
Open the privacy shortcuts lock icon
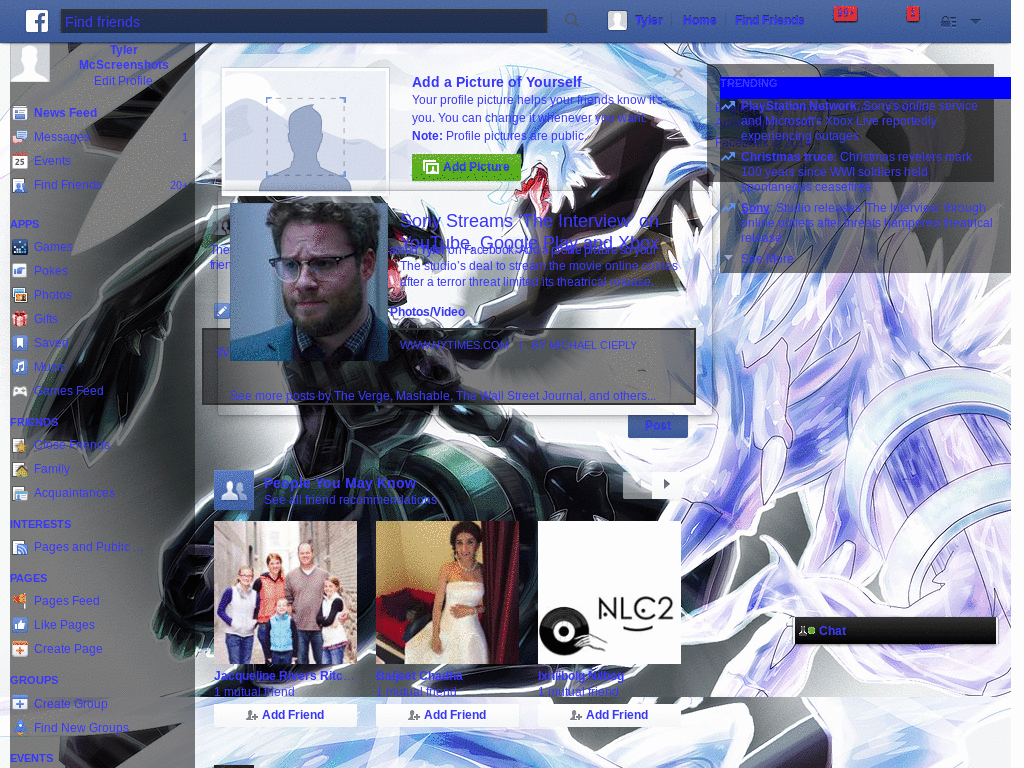coord(948,22)
